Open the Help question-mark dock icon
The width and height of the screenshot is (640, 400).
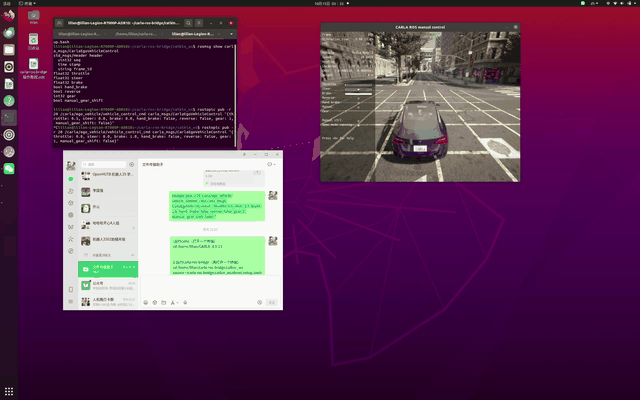coord(9,100)
